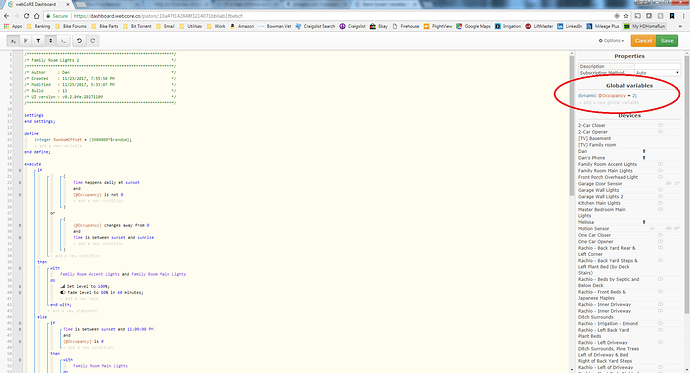
Task: Bookmark this page with the star icon
Action: pos(626,16)
